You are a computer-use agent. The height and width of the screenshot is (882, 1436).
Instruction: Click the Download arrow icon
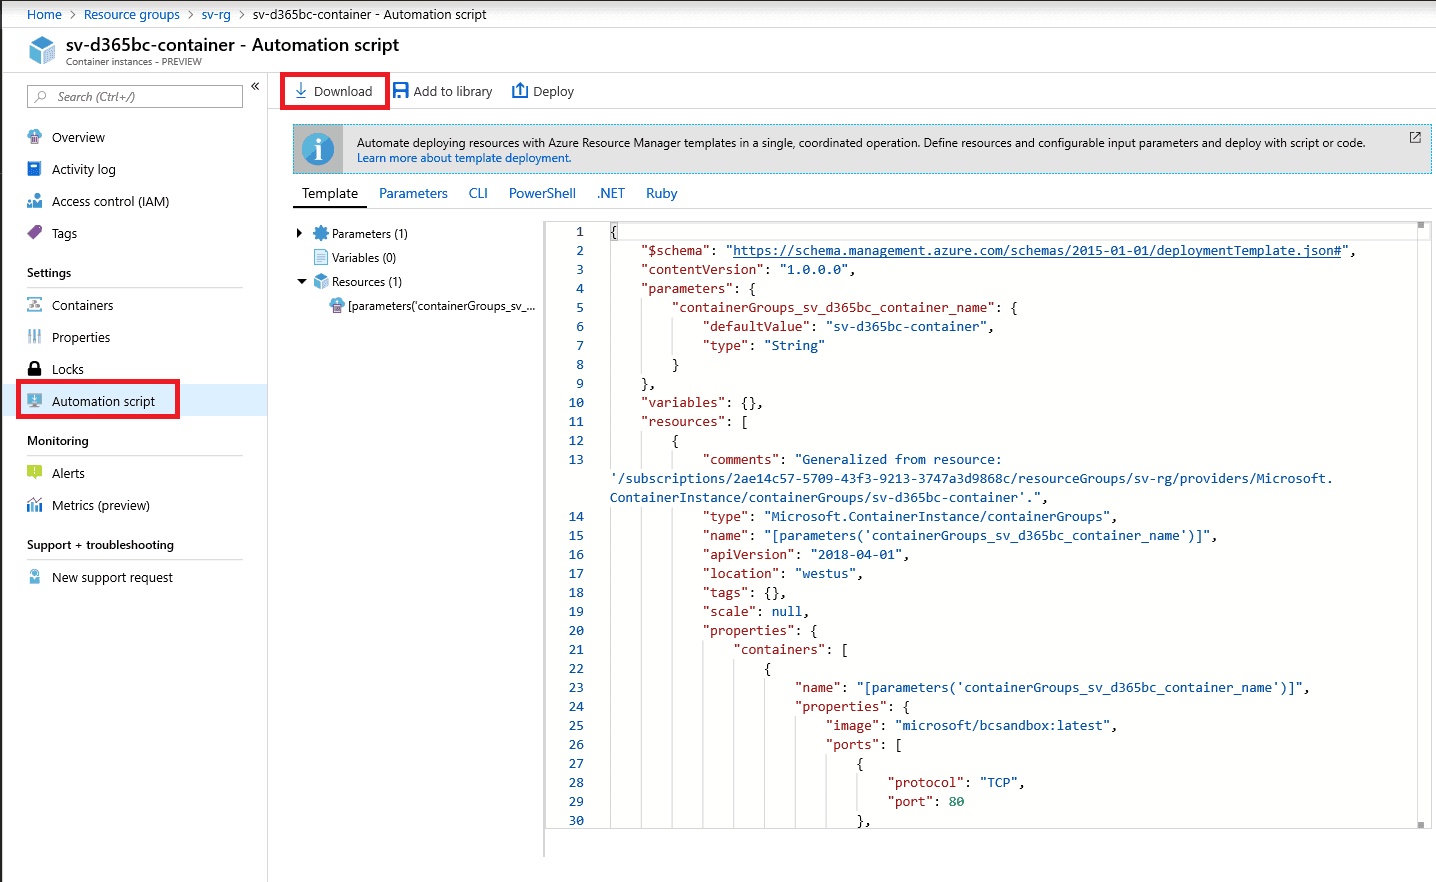[x=301, y=91]
